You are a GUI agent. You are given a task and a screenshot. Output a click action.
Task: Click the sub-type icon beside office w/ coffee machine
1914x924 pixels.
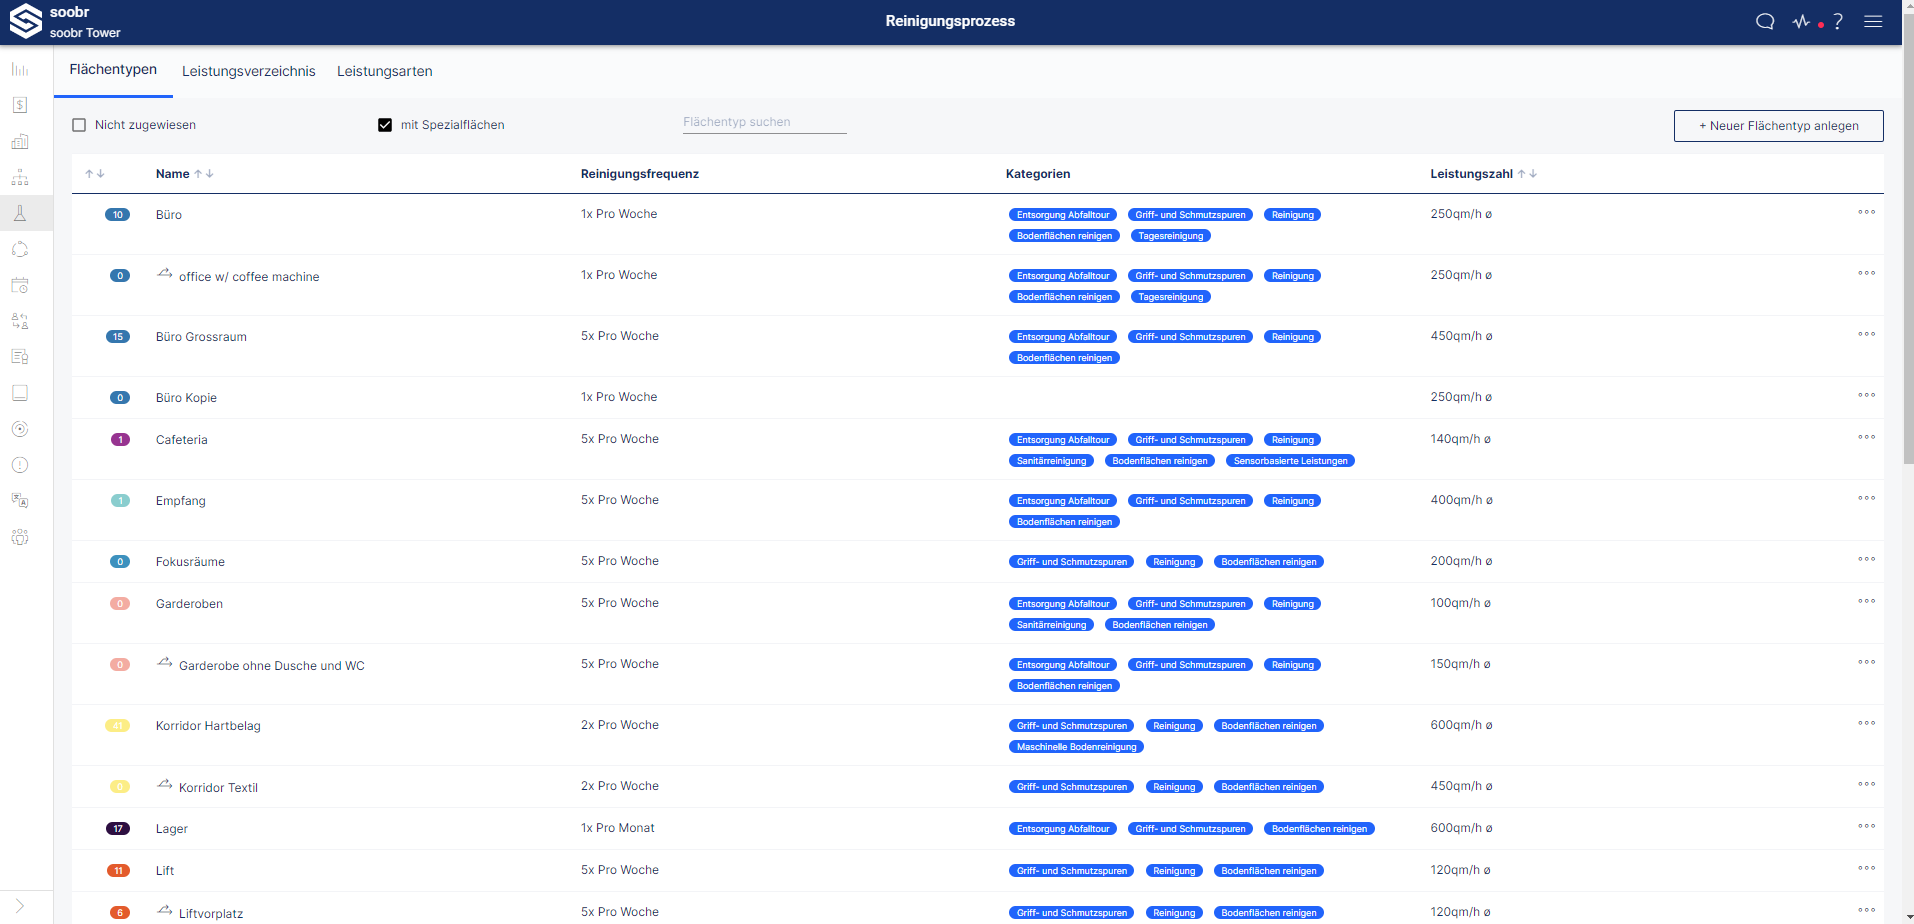coord(165,274)
